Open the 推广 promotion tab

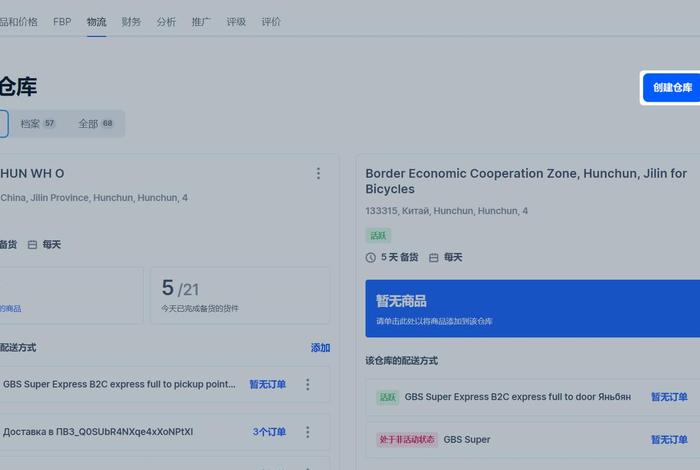(x=201, y=22)
